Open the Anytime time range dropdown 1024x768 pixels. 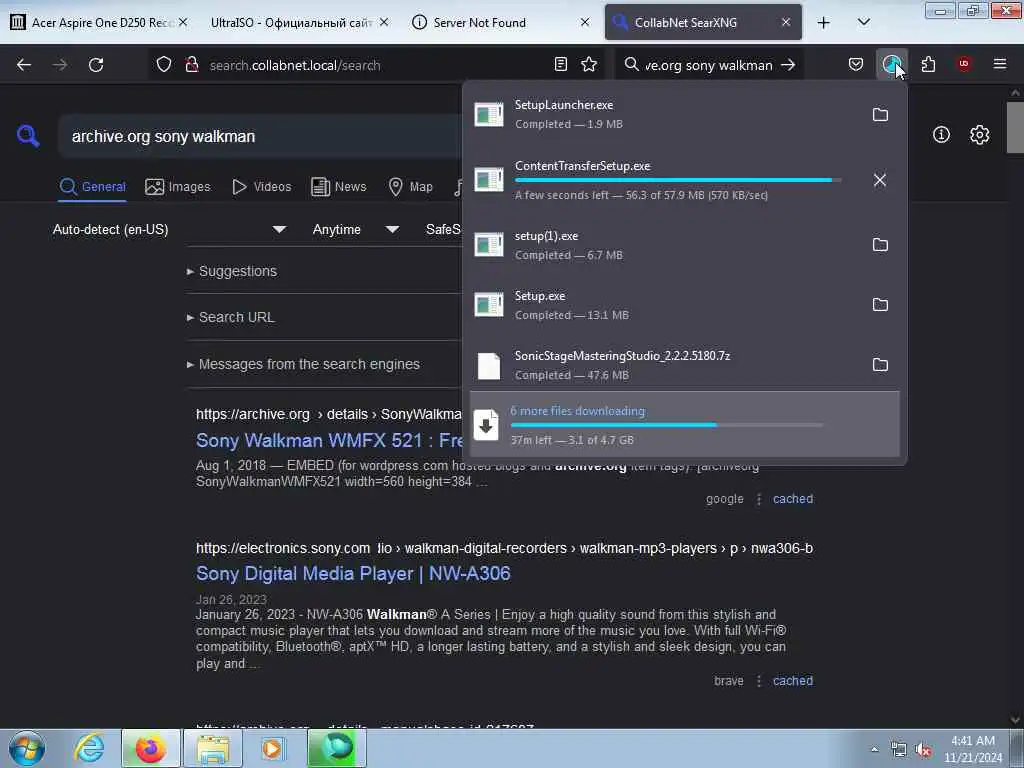(355, 229)
